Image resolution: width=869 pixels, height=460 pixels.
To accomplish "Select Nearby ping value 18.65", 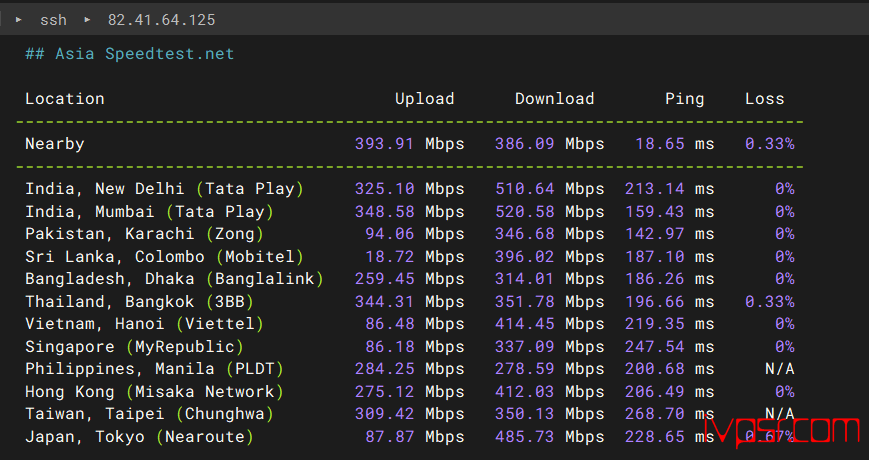I will [x=660, y=144].
